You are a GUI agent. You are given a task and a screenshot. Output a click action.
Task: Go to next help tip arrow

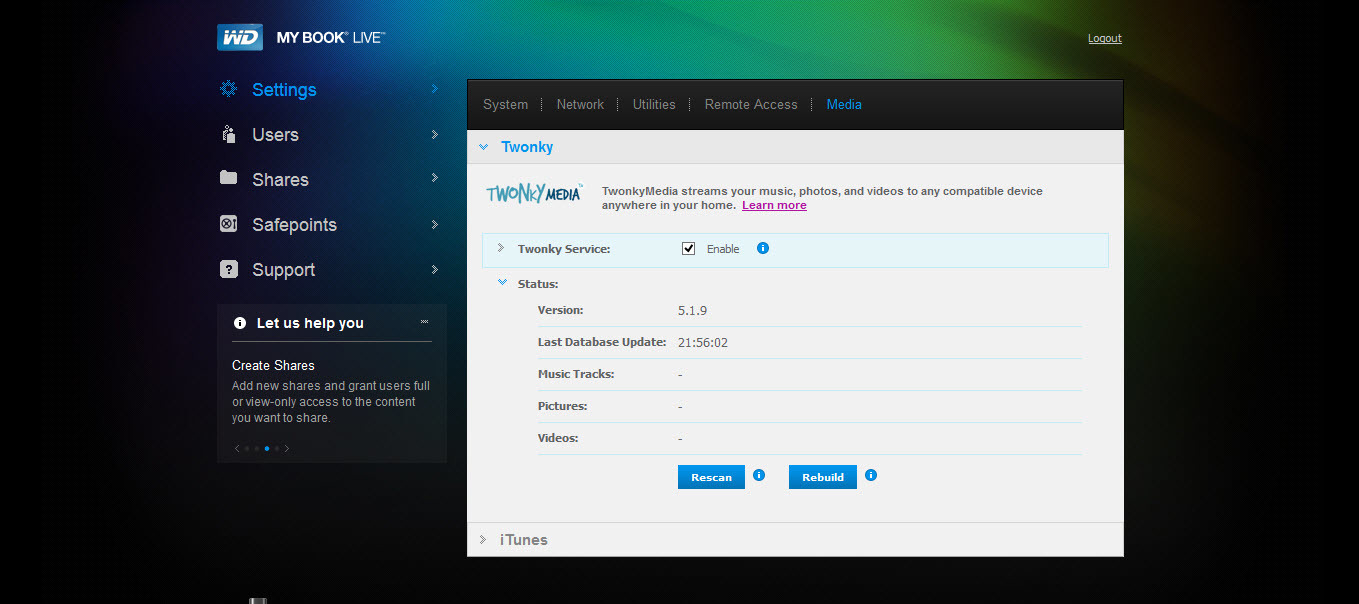pos(287,448)
